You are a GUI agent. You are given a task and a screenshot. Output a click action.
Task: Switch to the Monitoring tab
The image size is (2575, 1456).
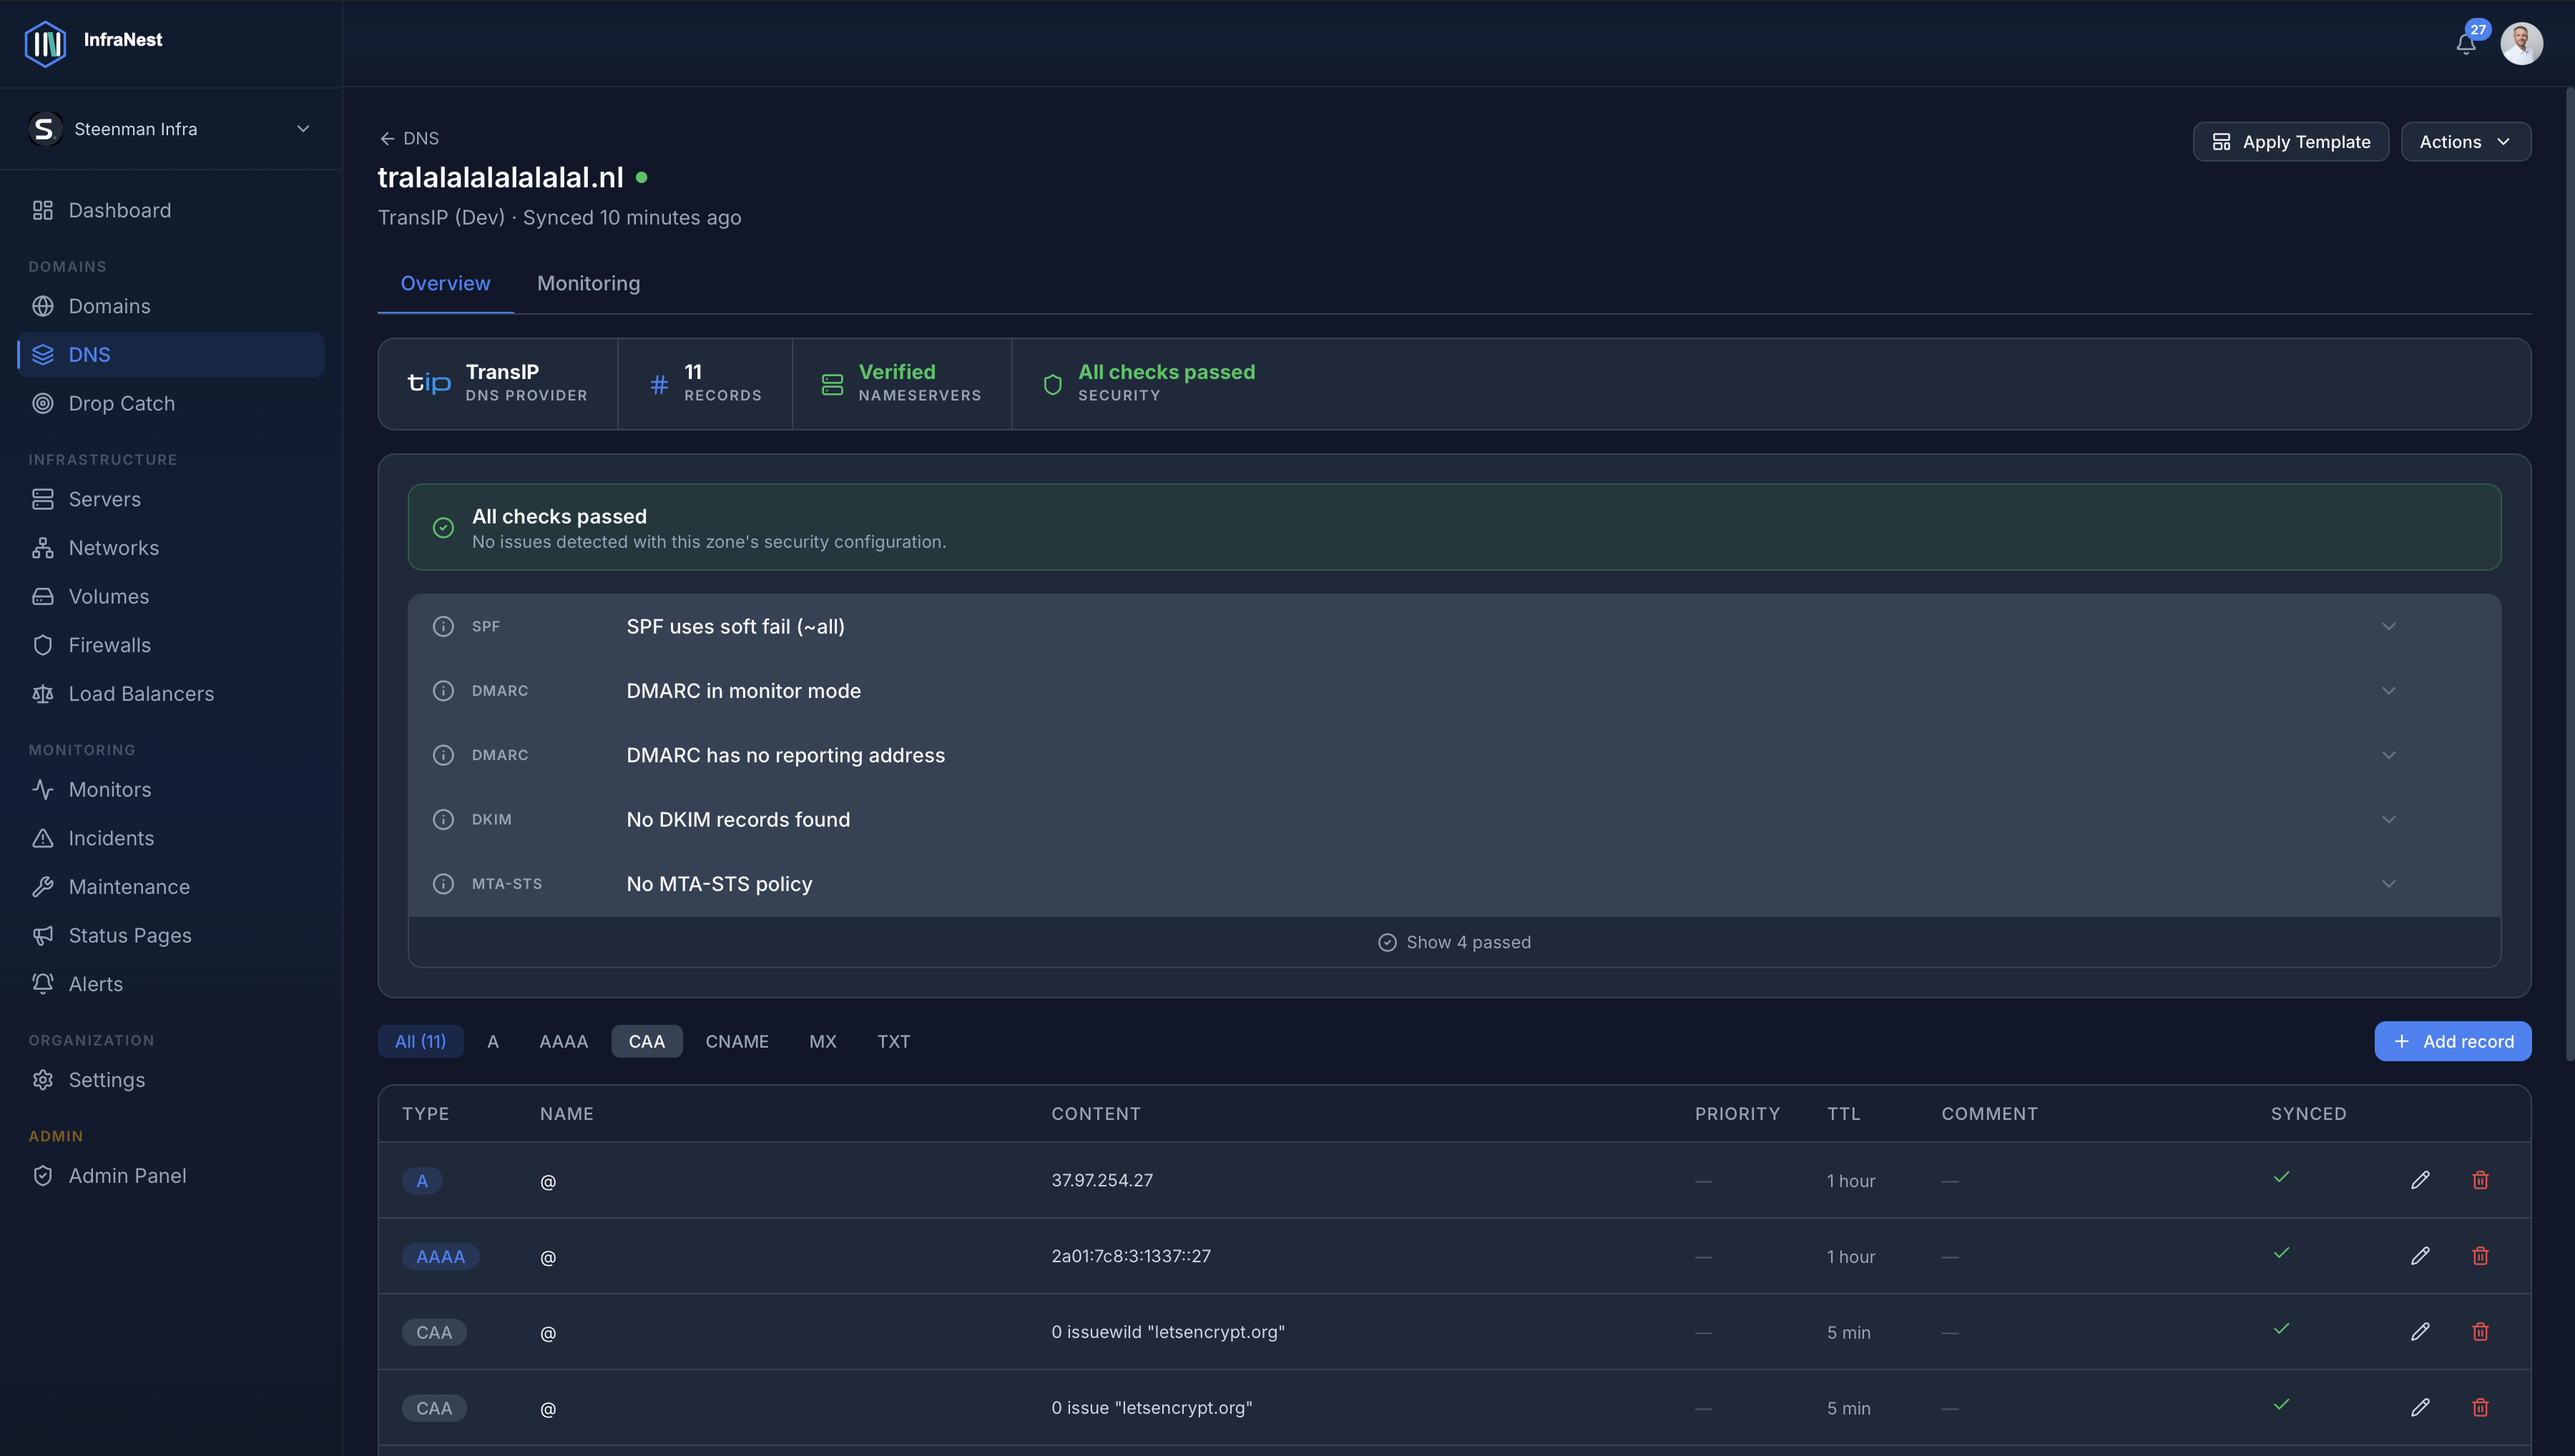[589, 283]
